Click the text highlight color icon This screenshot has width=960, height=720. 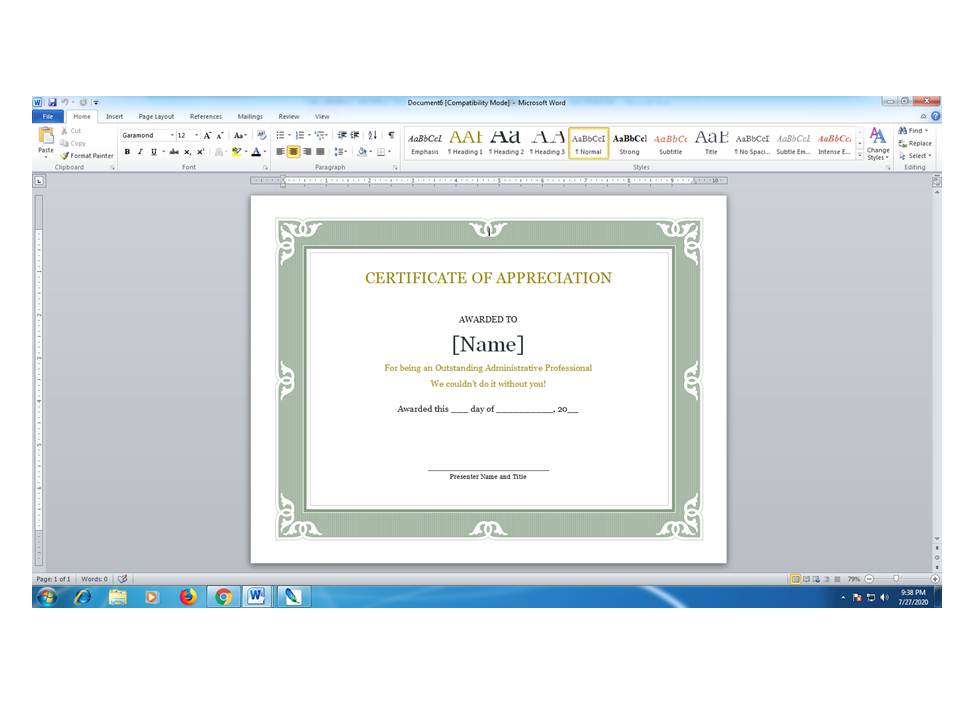(x=237, y=151)
